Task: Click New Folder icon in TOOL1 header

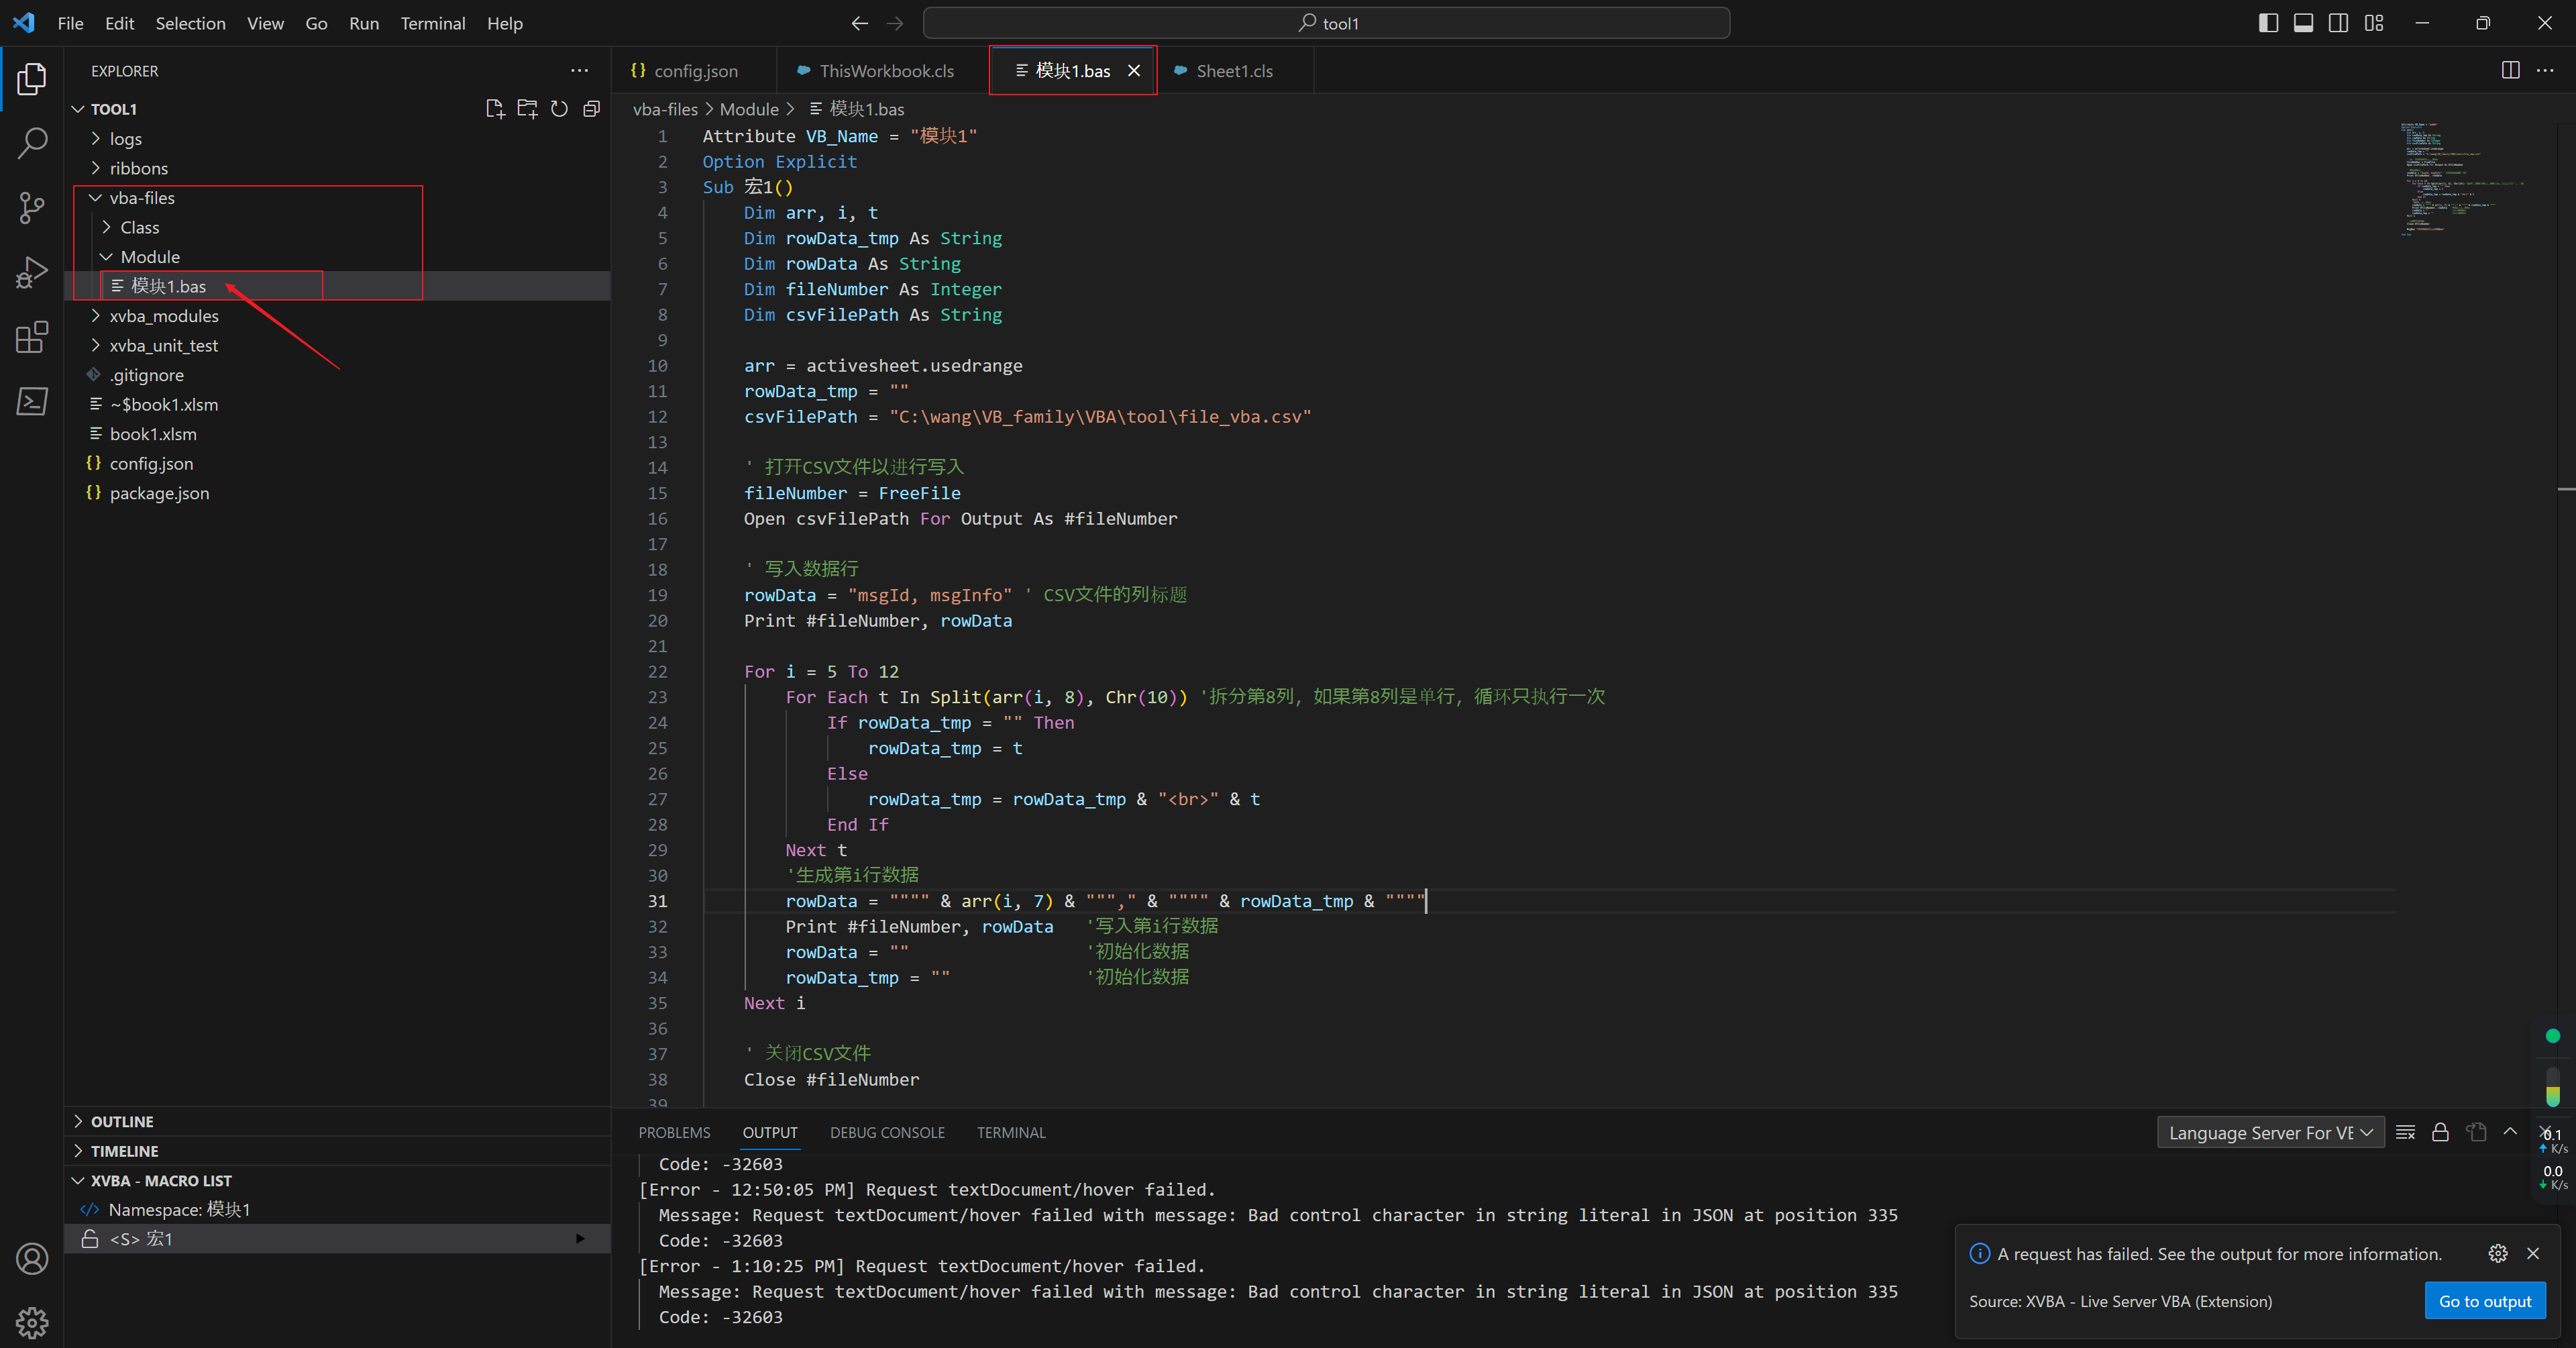Action: pyautogui.click(x=527, y=108)
